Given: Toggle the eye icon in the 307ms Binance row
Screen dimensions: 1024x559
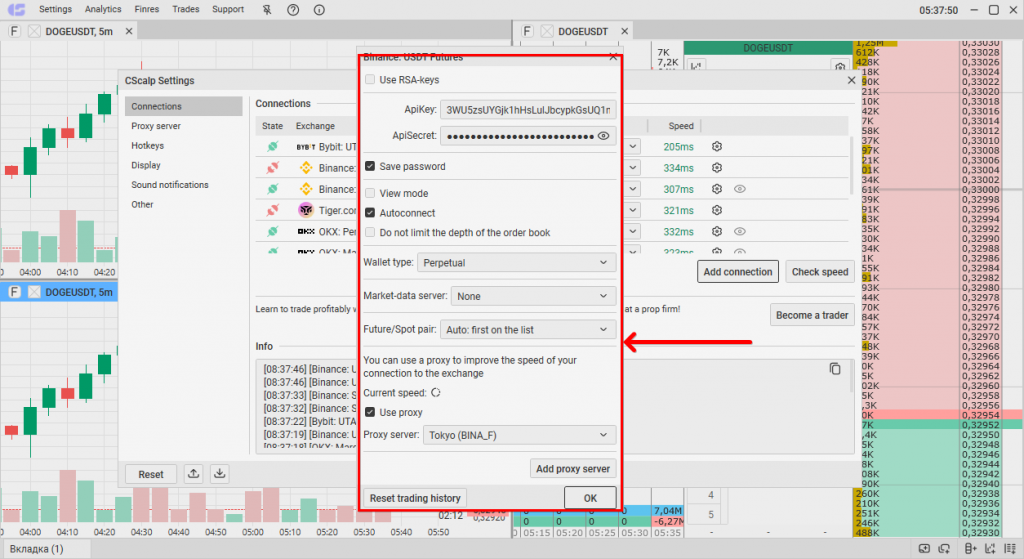Looking at the screenshot, I should coord(739,189).
